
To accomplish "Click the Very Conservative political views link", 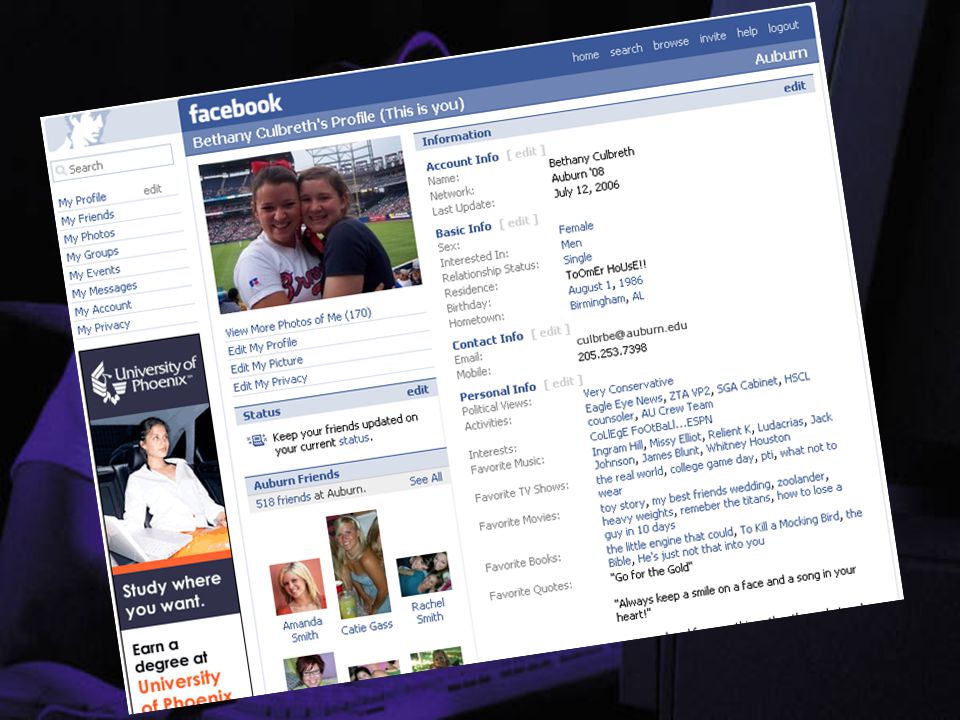I will point(628,387).
